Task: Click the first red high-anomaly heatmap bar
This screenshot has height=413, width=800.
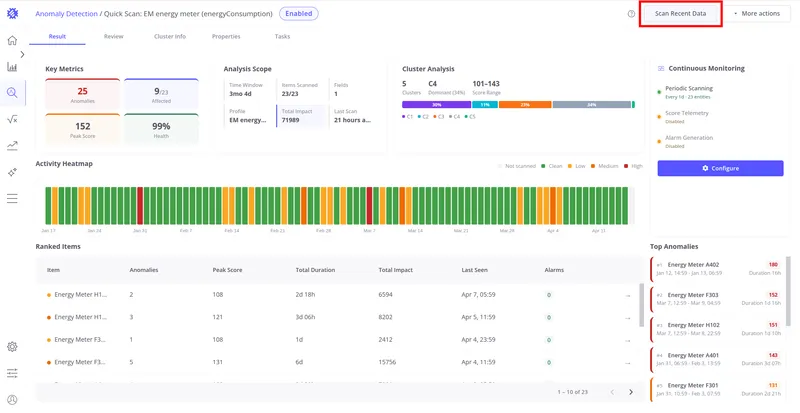Action: pyautogui.click(x=140, y=206)
